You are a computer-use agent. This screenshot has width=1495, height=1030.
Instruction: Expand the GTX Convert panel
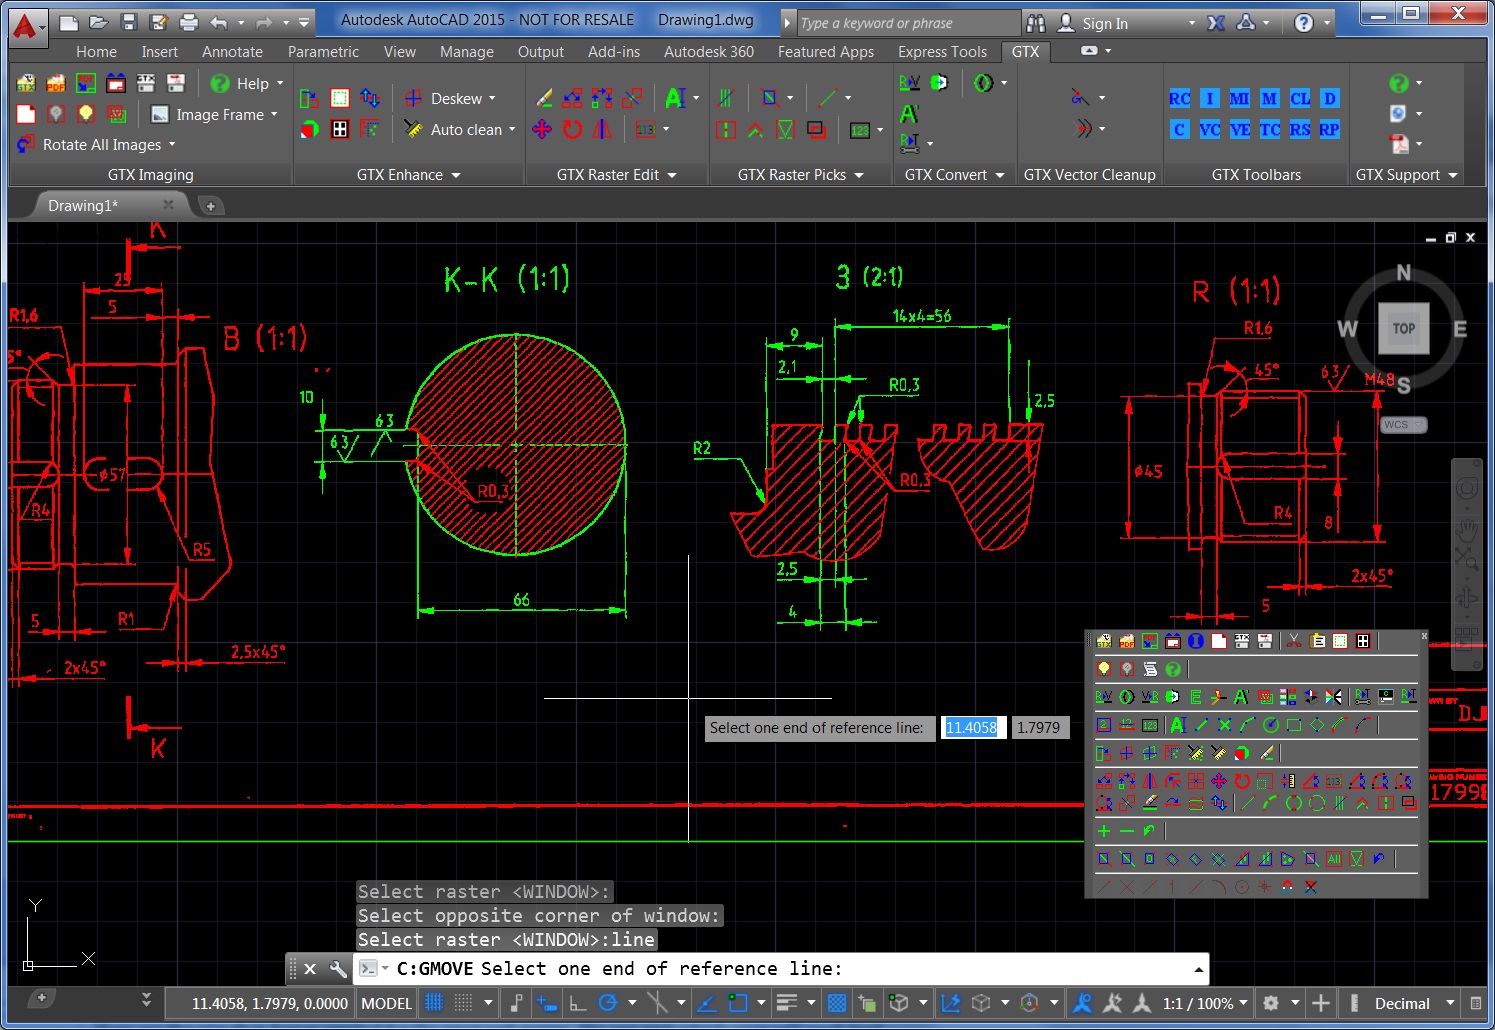(954, 174)
